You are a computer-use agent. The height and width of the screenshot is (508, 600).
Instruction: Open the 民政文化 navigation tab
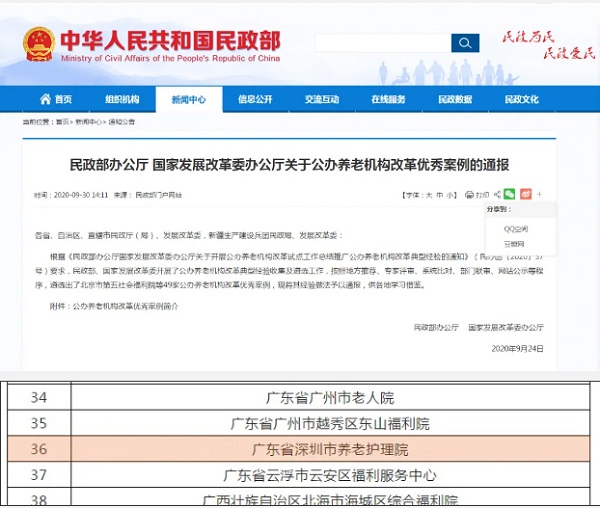pos(522,99)
